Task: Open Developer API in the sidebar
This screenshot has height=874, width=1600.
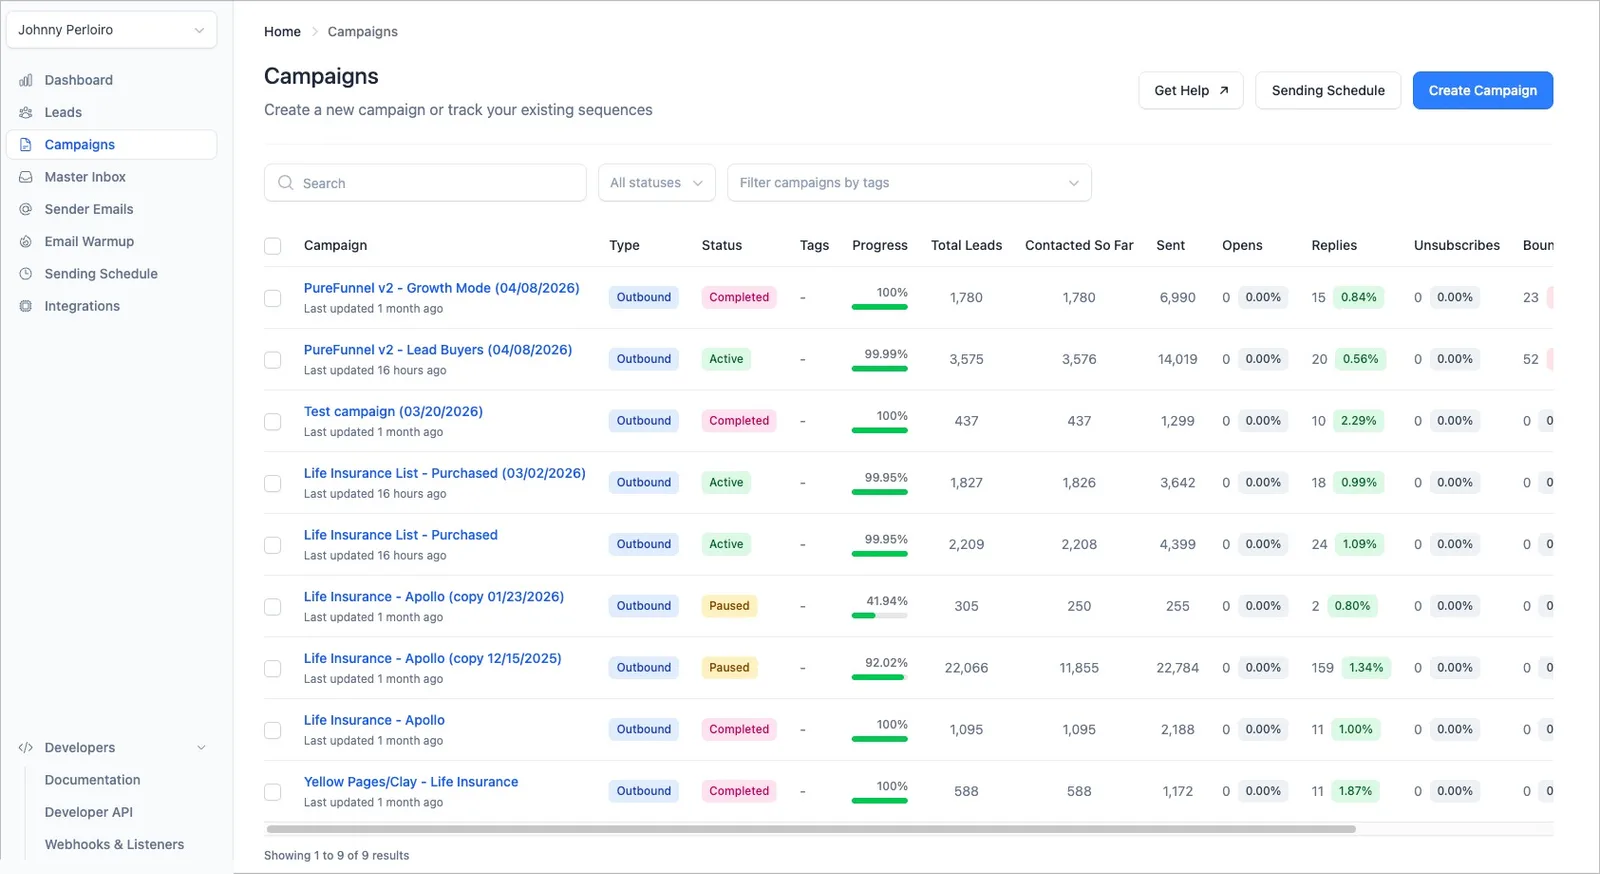Action: (89, 812)
